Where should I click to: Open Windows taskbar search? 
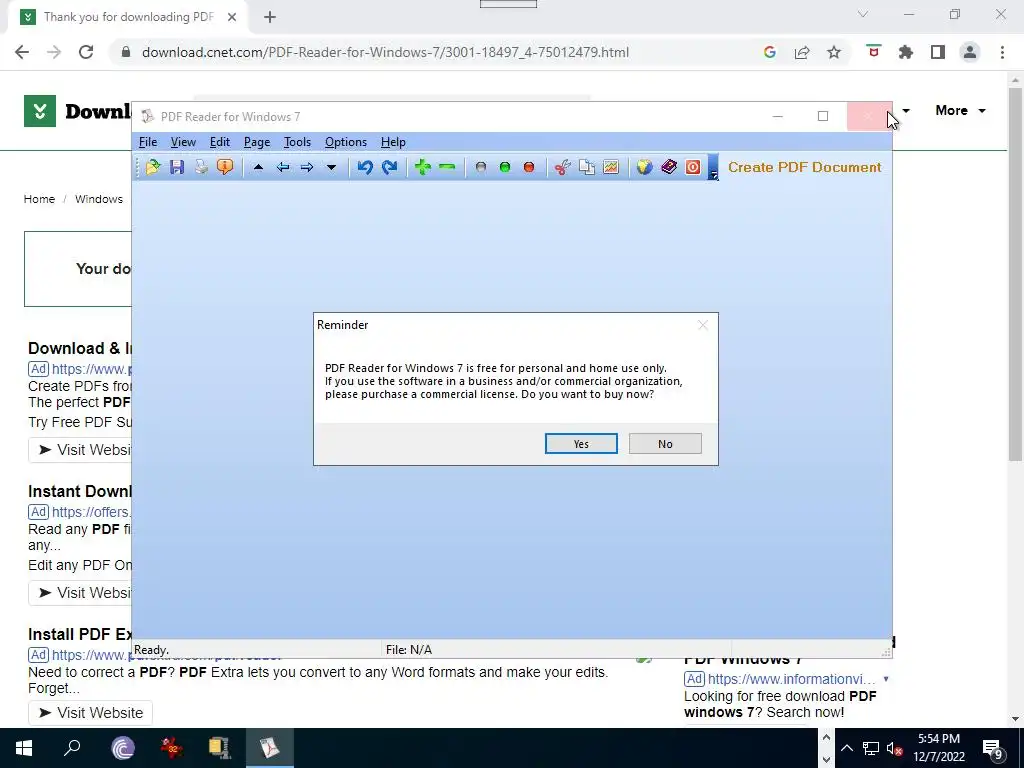(x=72, y=748)
